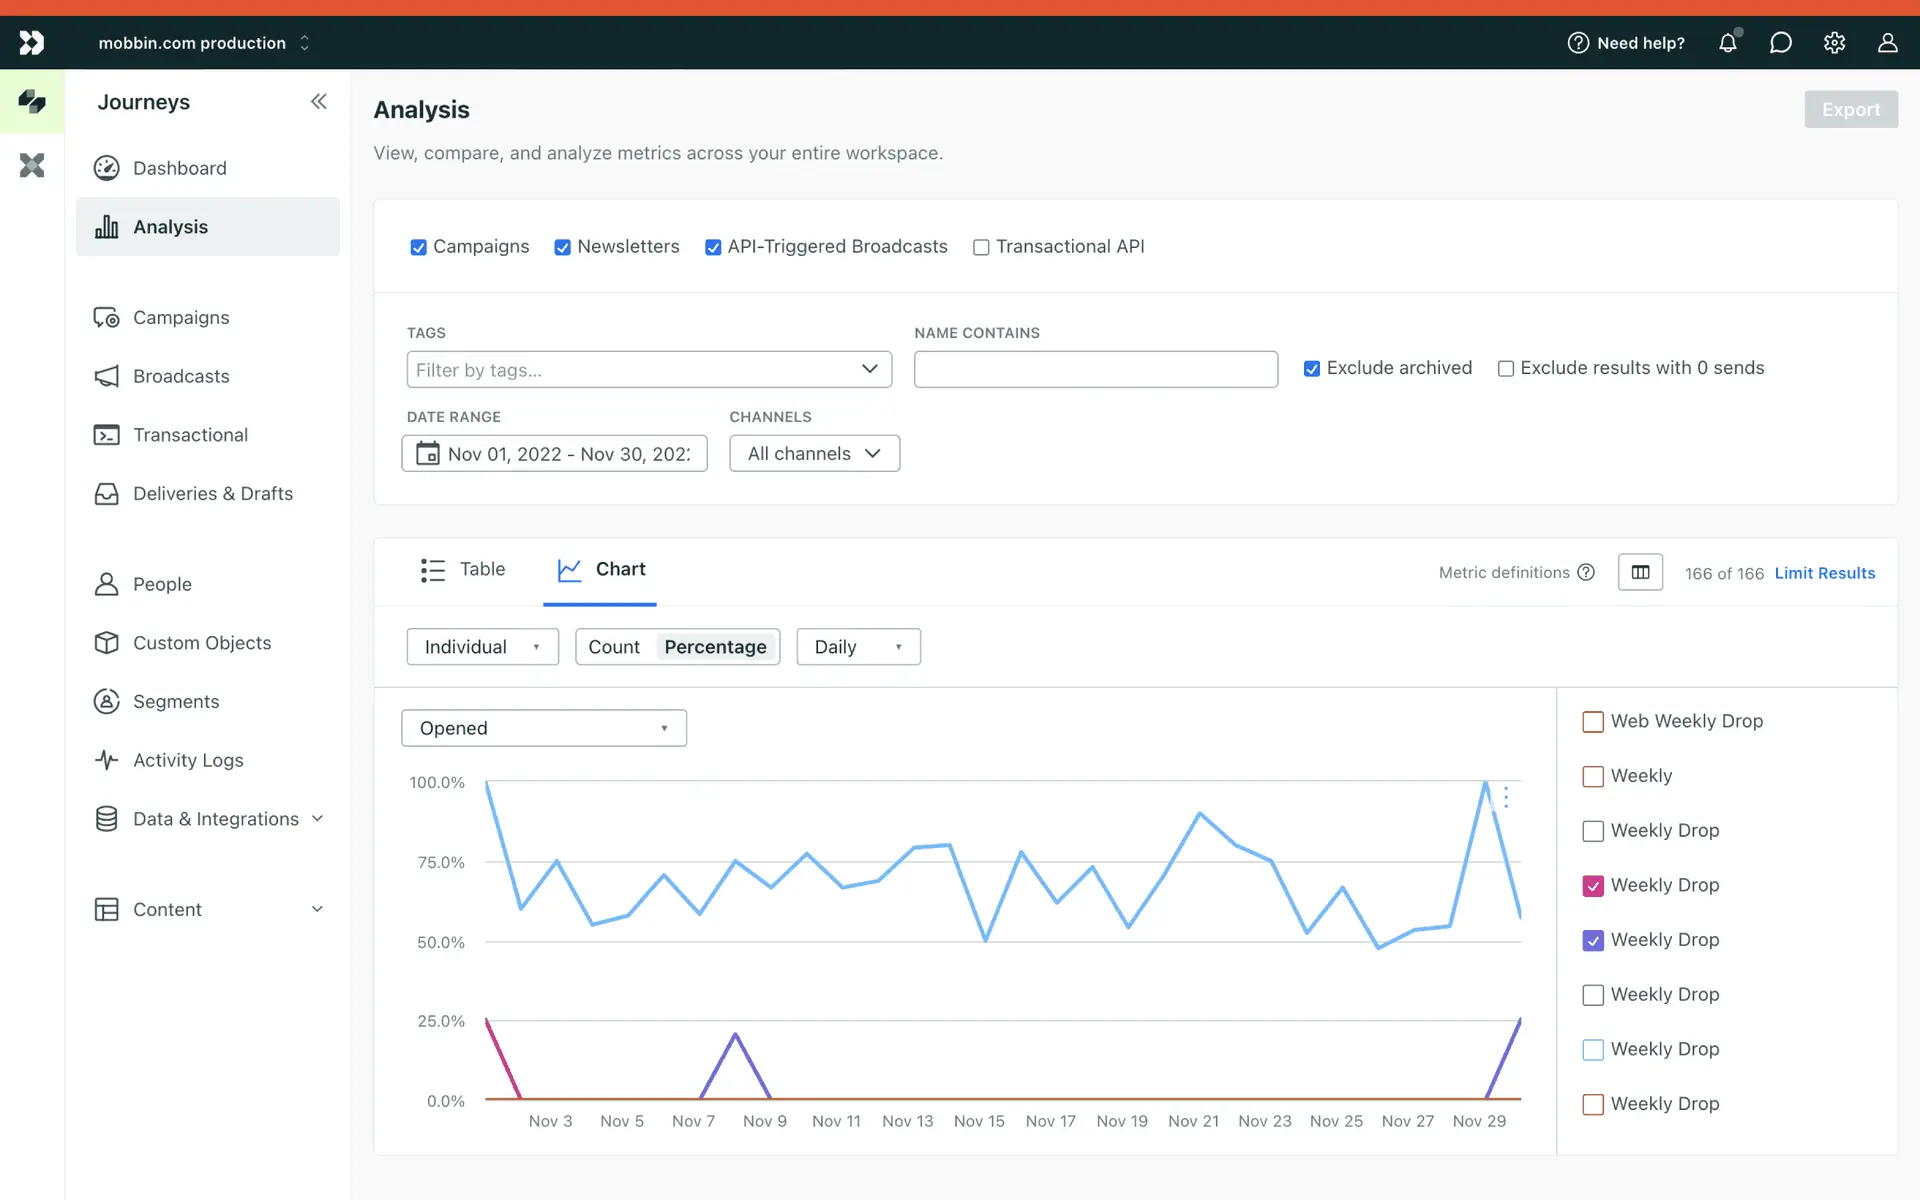The height and width of the screenshot is (1200, 1920).
Task: Open workspace settings gear
Action: (1834, 43)
